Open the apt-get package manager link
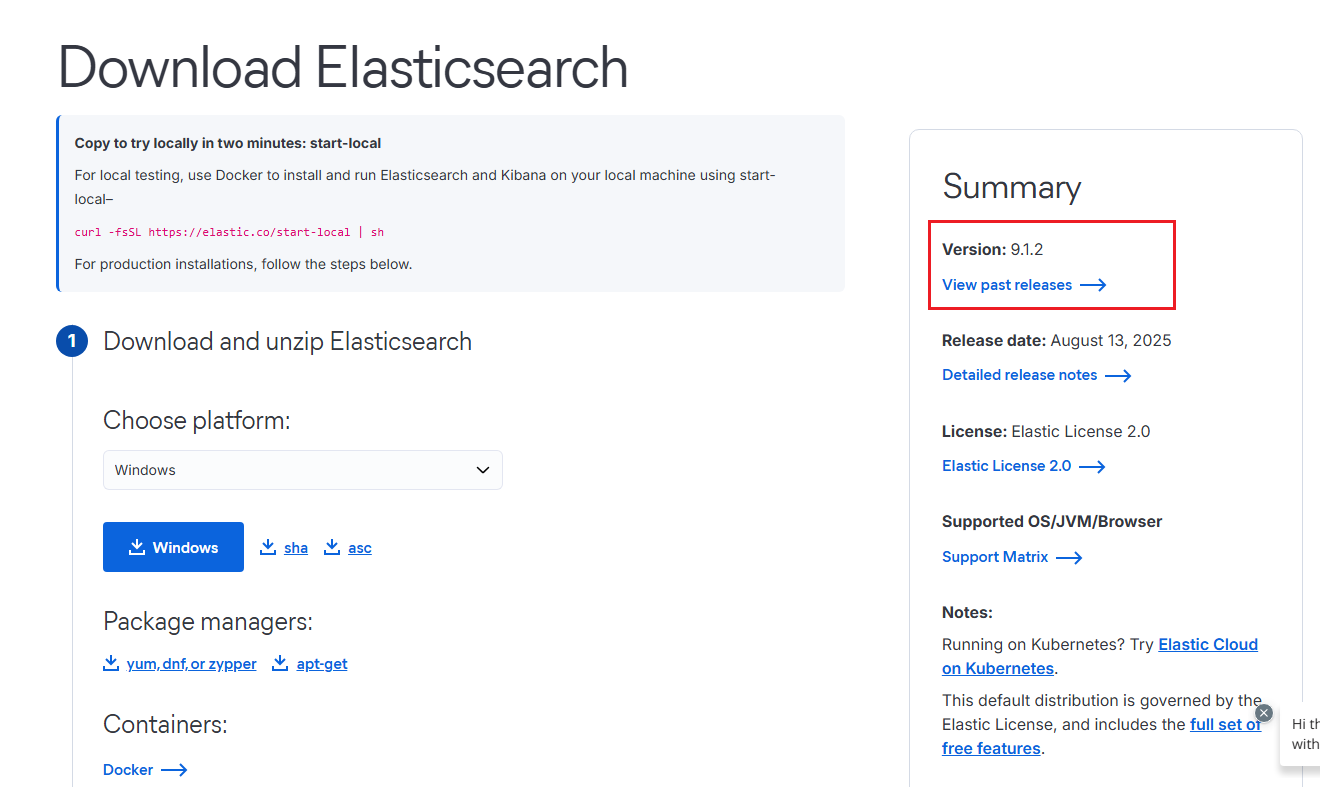1320x787 pixels. (322, 664)
